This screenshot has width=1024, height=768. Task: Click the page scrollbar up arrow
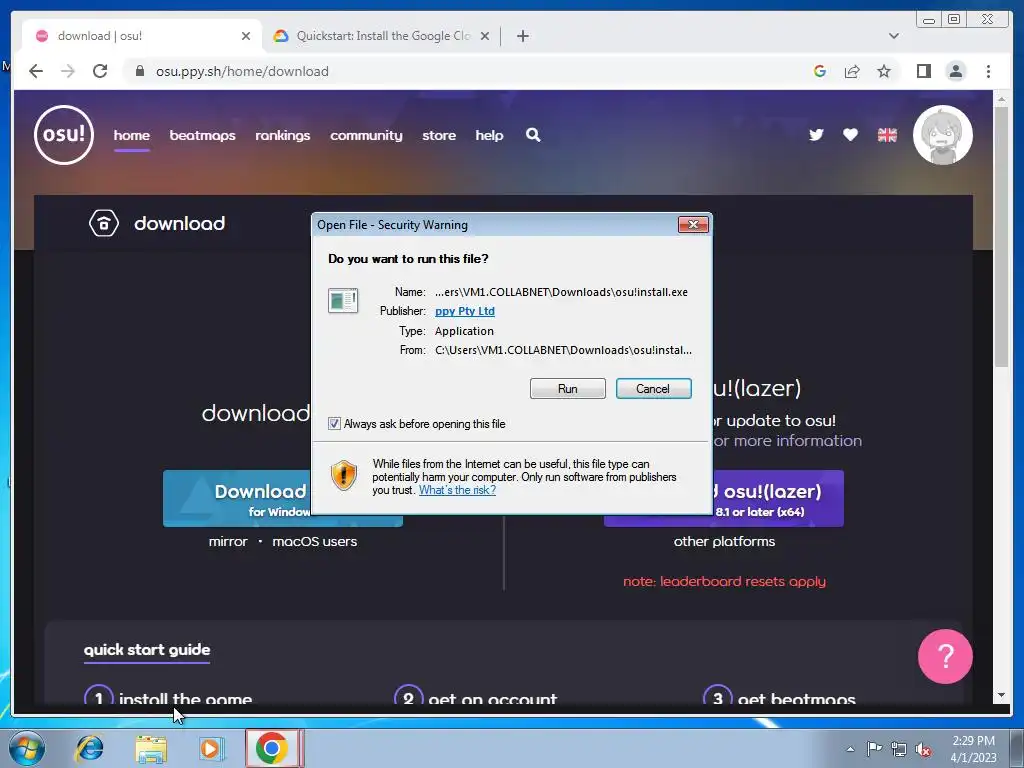pyautogui.click(x=1002, y=99)
